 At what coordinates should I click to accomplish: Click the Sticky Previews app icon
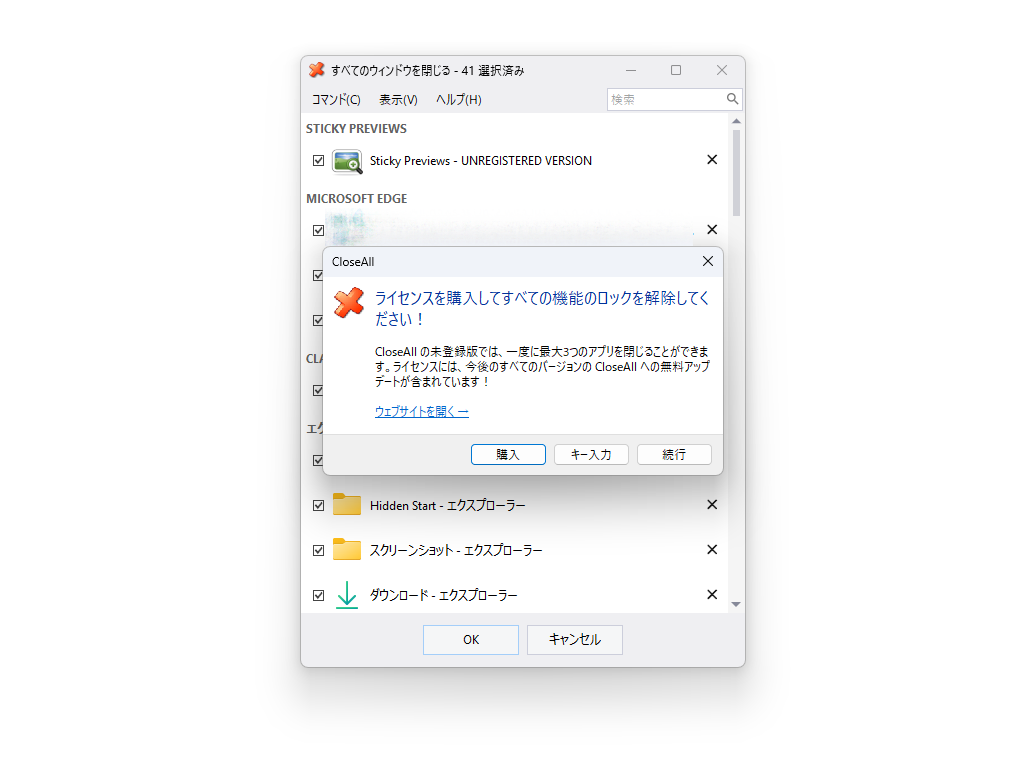[347, 161]
